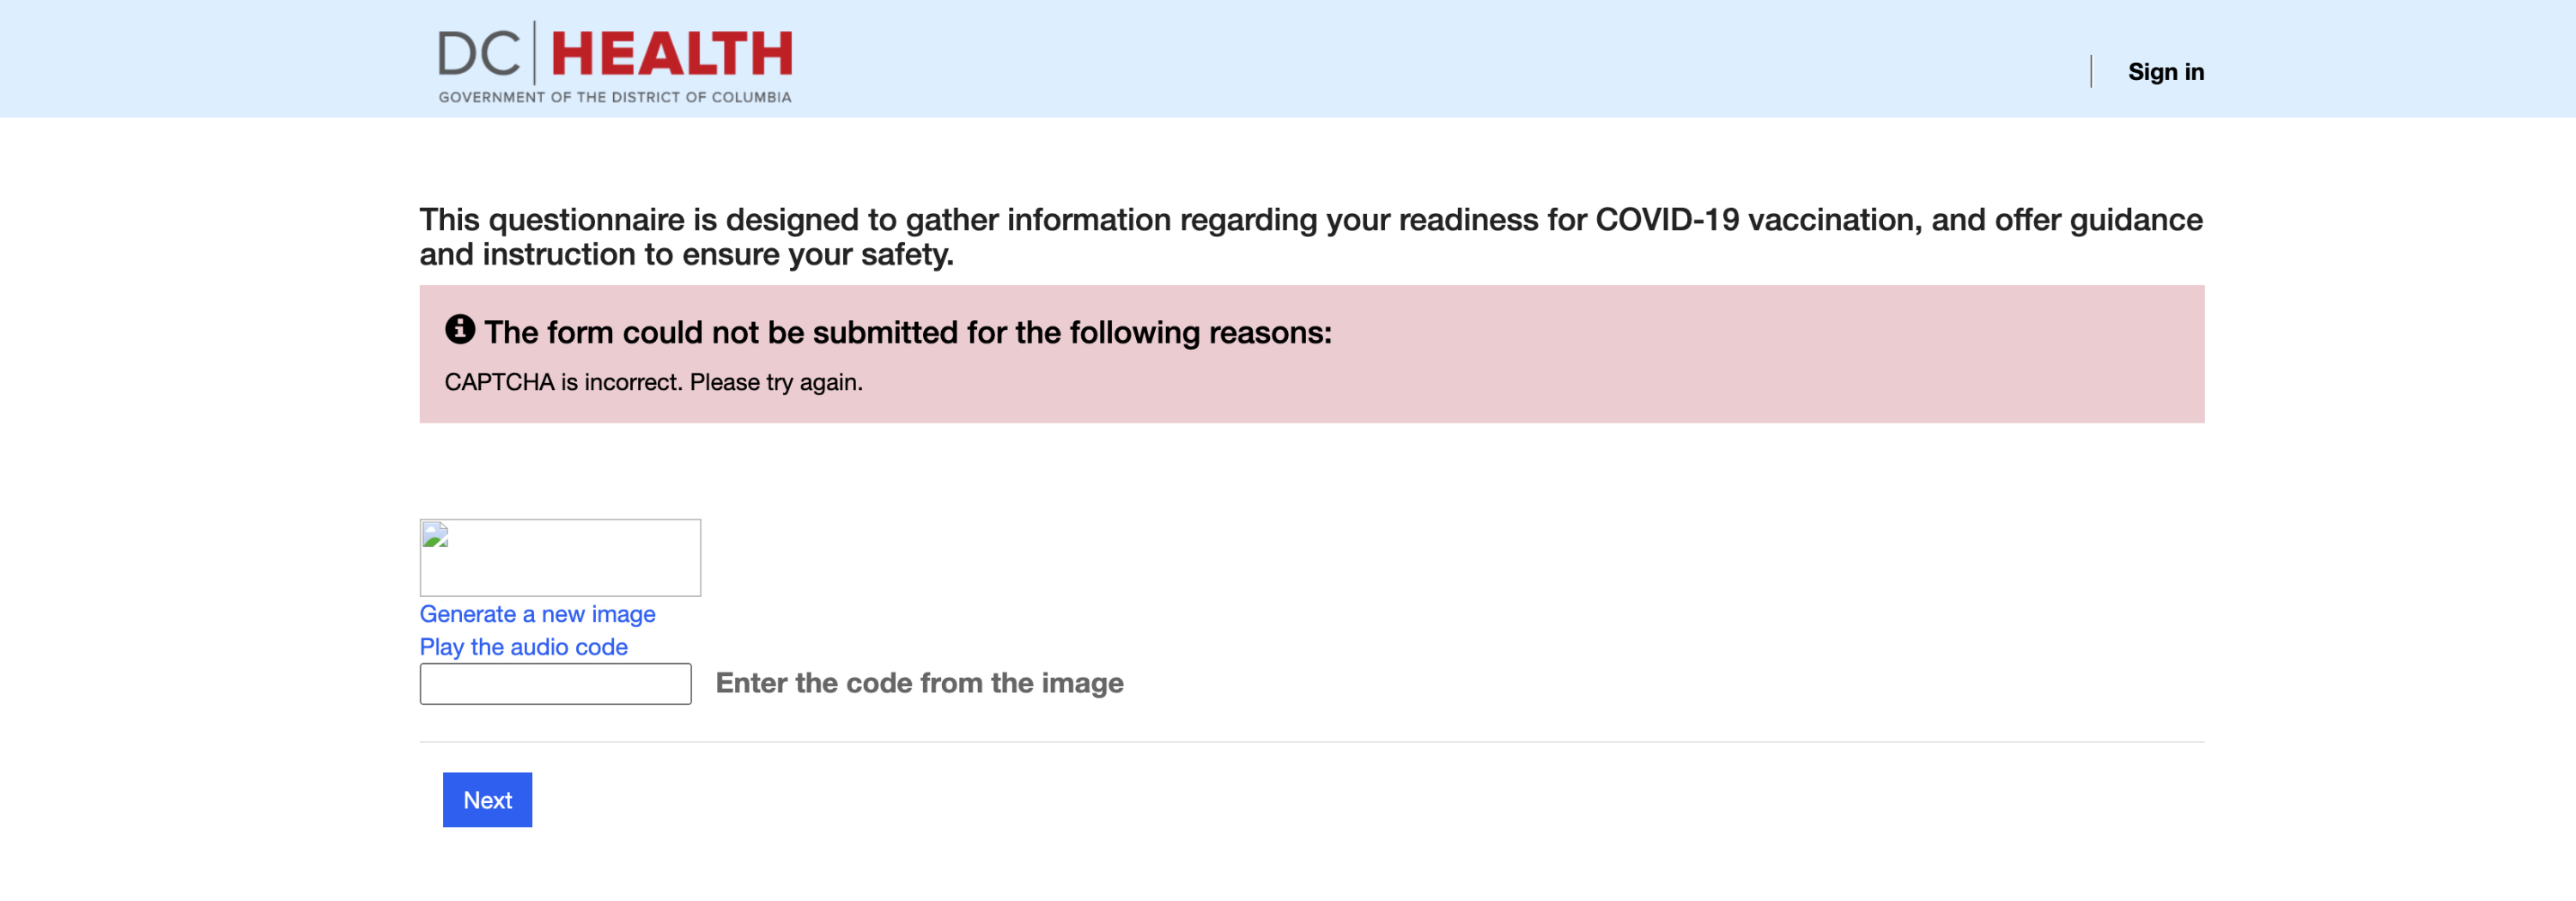Click the light blue header bar
The image size is (2576, 901).
pos(1400,58)
